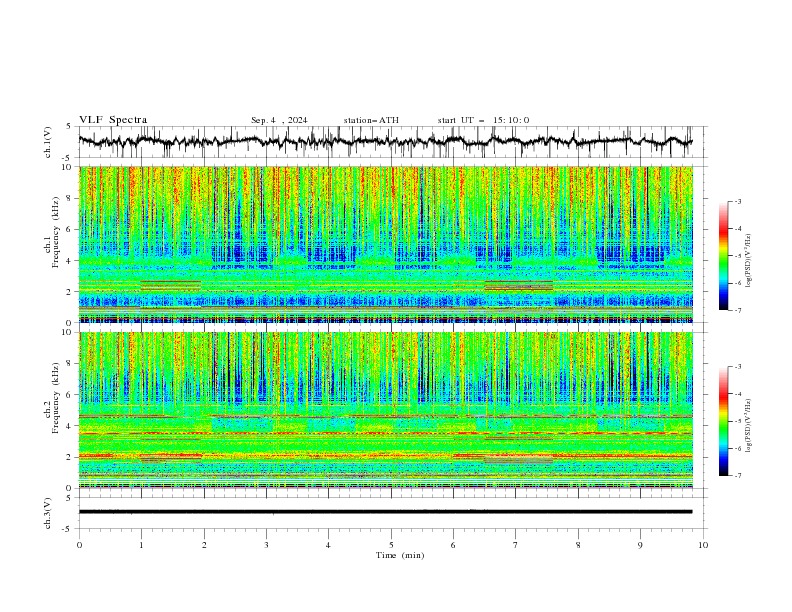Click the time axis tick label "6"
The height and width of the screenshot is (612, 792).
[453, 545]
